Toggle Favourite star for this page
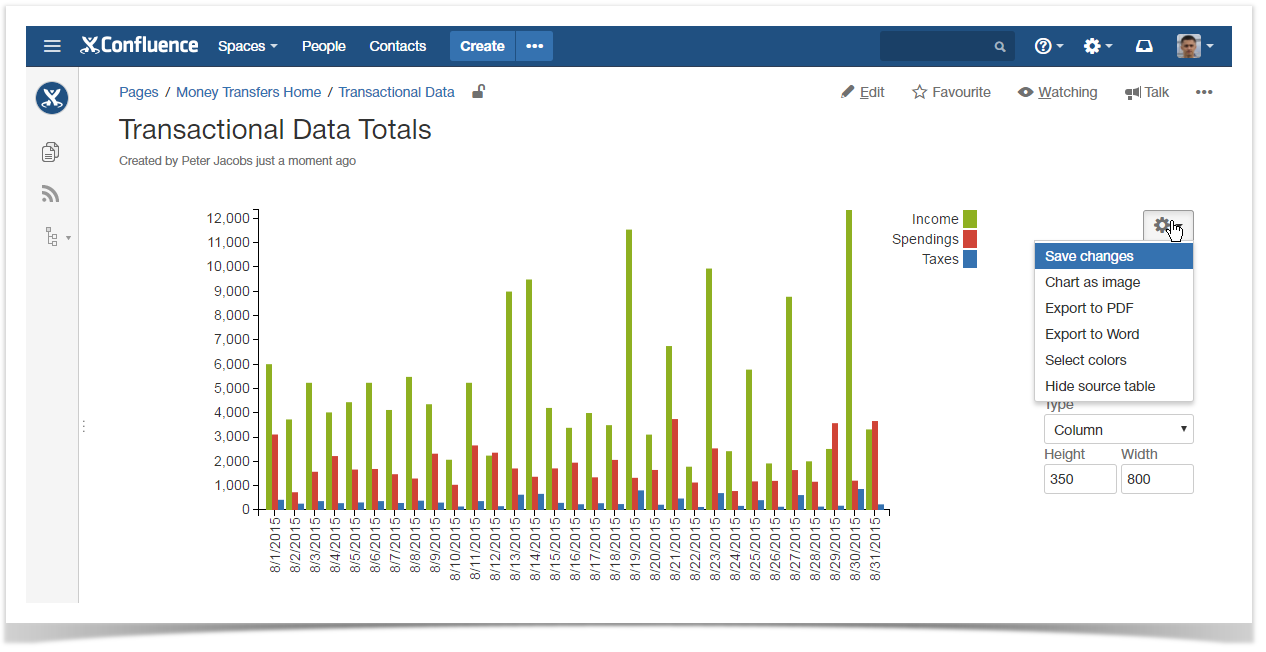This screenshot has width=1266, height=652. click(x=951, y=92)
